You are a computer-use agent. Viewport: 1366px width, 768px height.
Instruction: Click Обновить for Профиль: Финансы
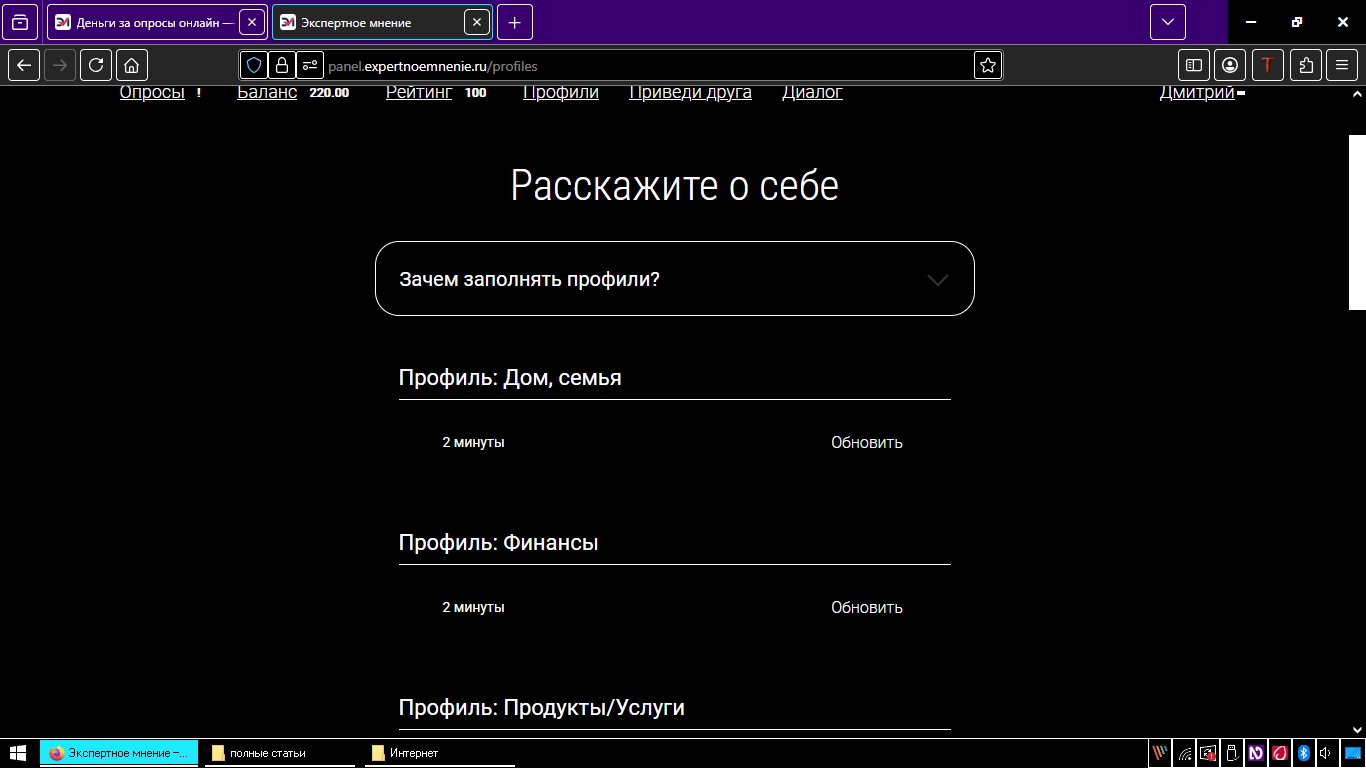(866, 607)
